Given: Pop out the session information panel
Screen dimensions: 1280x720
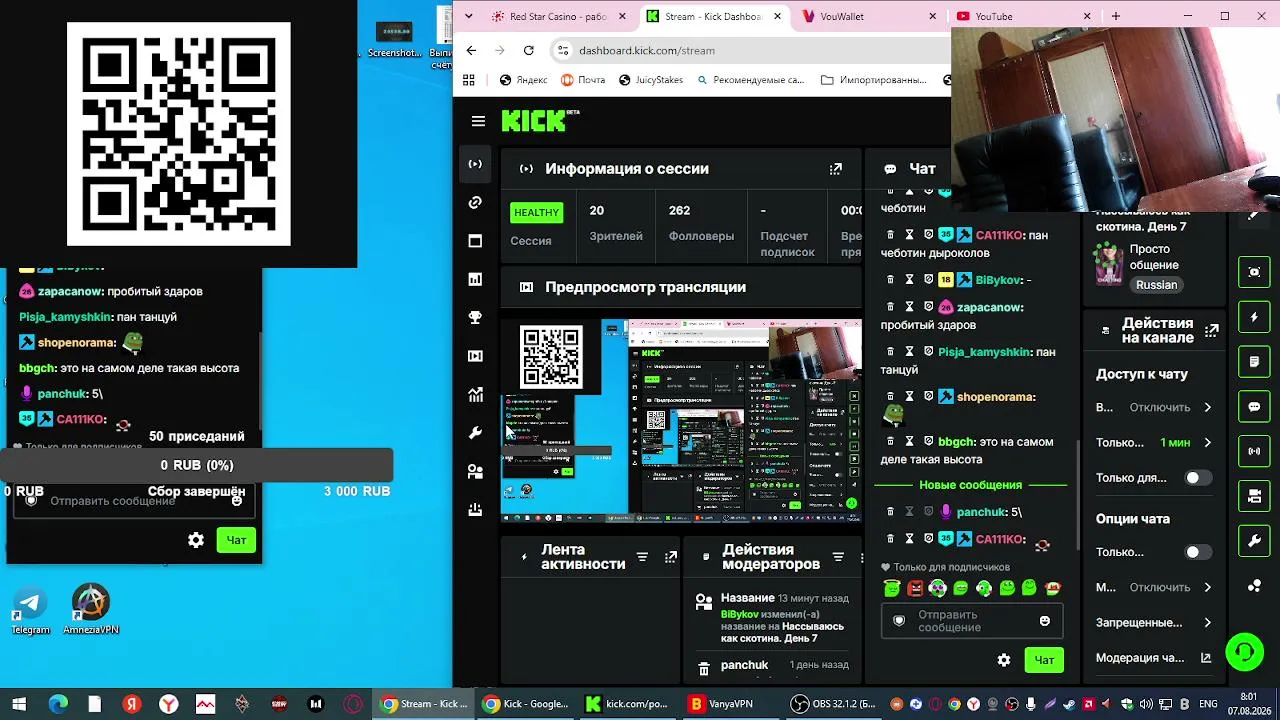Looking at the screenshot, I should tap(836, 169).
